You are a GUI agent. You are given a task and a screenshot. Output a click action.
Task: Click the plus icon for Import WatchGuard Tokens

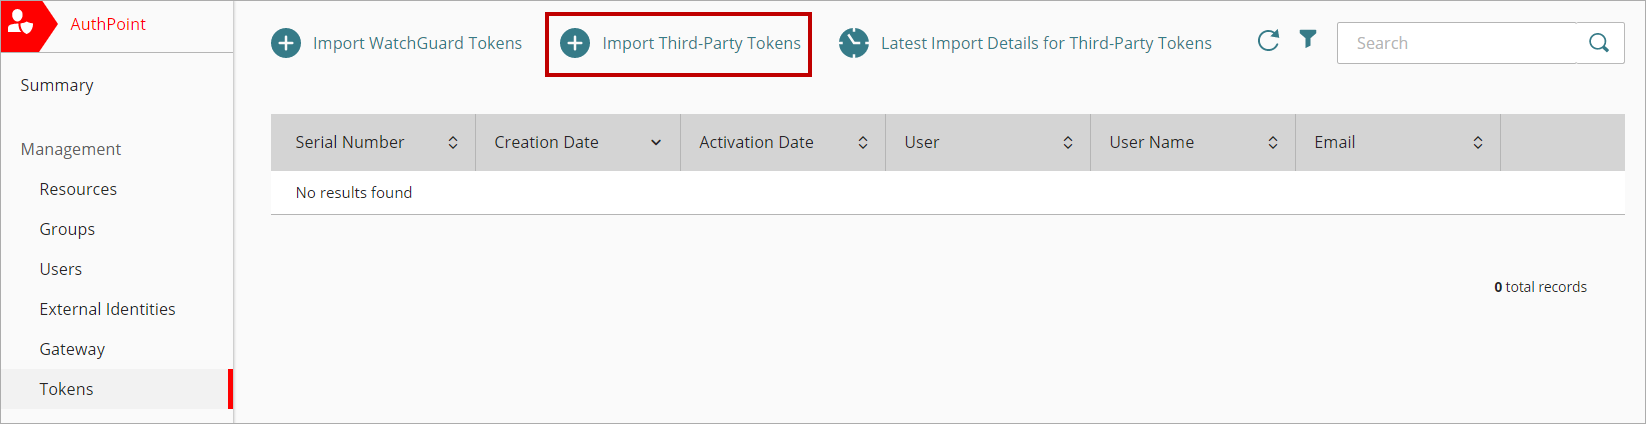[x=286, y=44]
